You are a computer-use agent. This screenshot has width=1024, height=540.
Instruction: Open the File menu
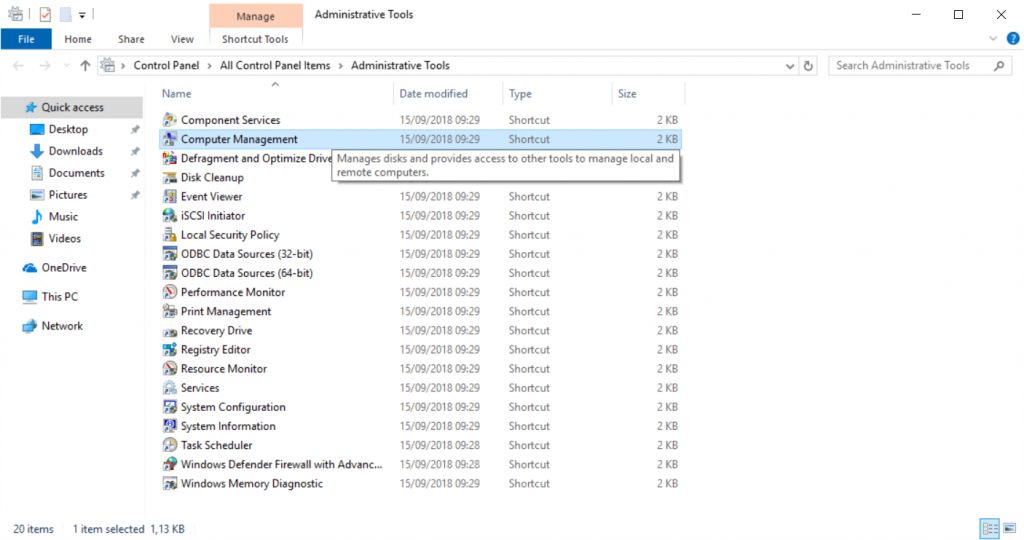tap(26, 39)
